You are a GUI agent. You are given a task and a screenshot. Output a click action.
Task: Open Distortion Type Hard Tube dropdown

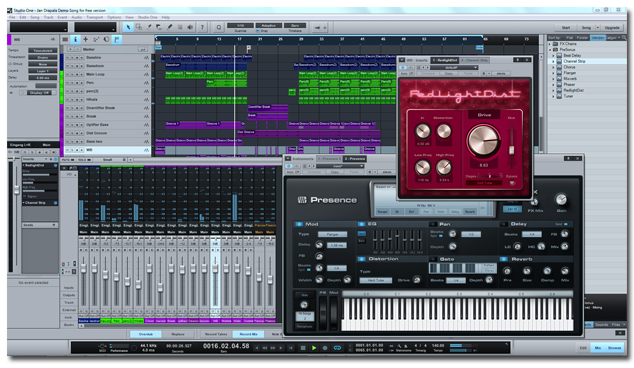(x=376, y=280)
